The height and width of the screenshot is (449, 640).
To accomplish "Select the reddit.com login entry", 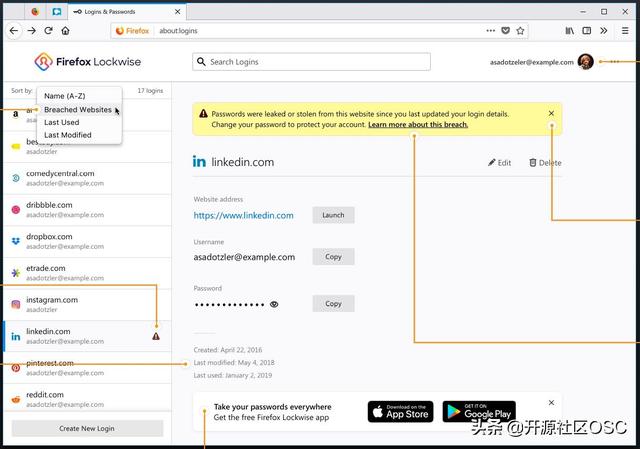I will (87, 399).
